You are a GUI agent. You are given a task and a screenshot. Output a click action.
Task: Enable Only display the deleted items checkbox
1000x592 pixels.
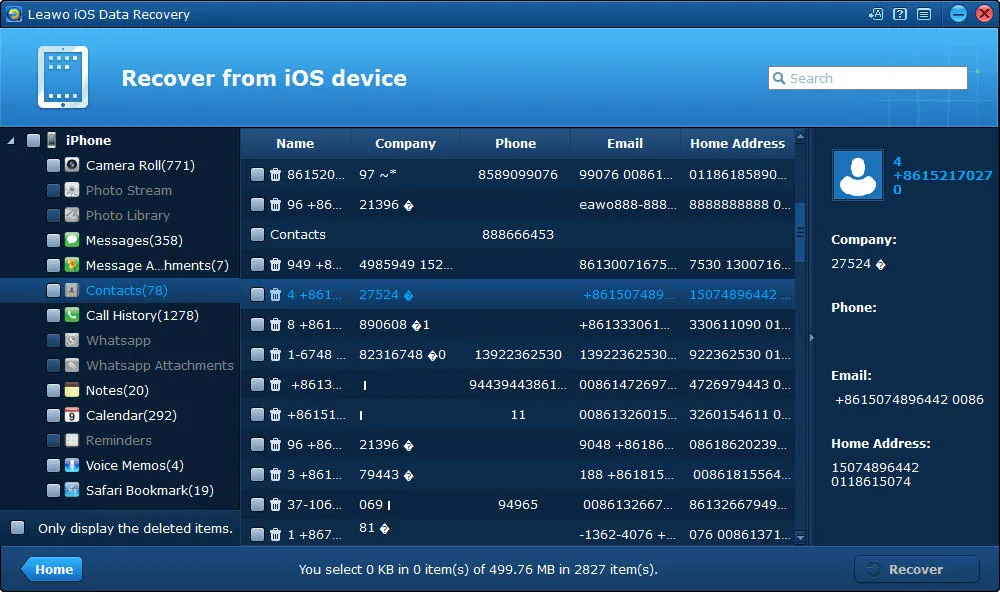pyautogui.click(x=18, y=528)
